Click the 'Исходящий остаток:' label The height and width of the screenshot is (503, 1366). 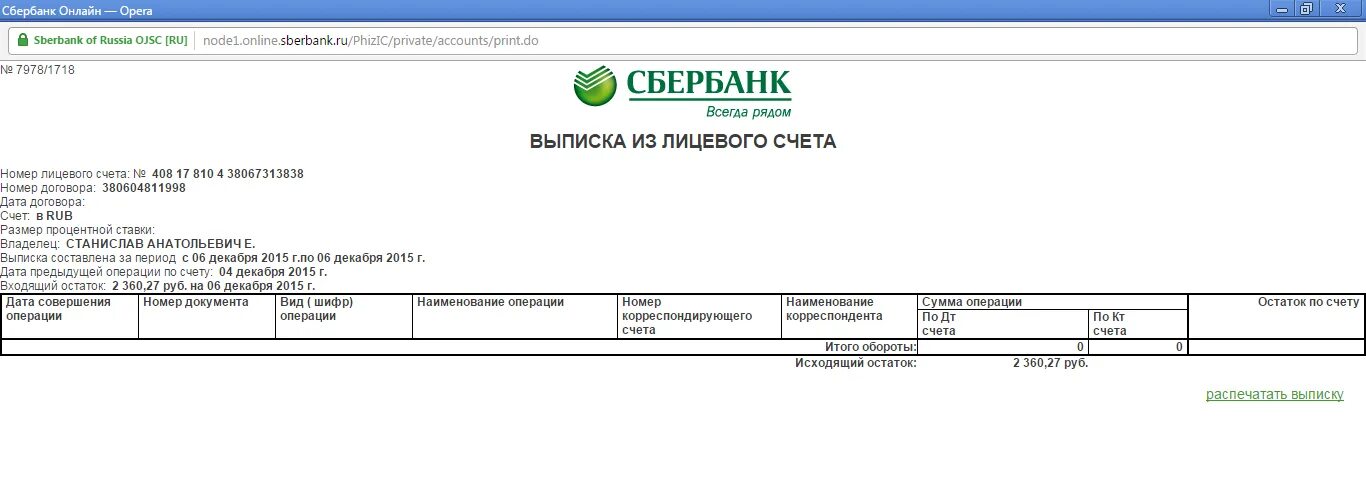click(x=856, y=363)
